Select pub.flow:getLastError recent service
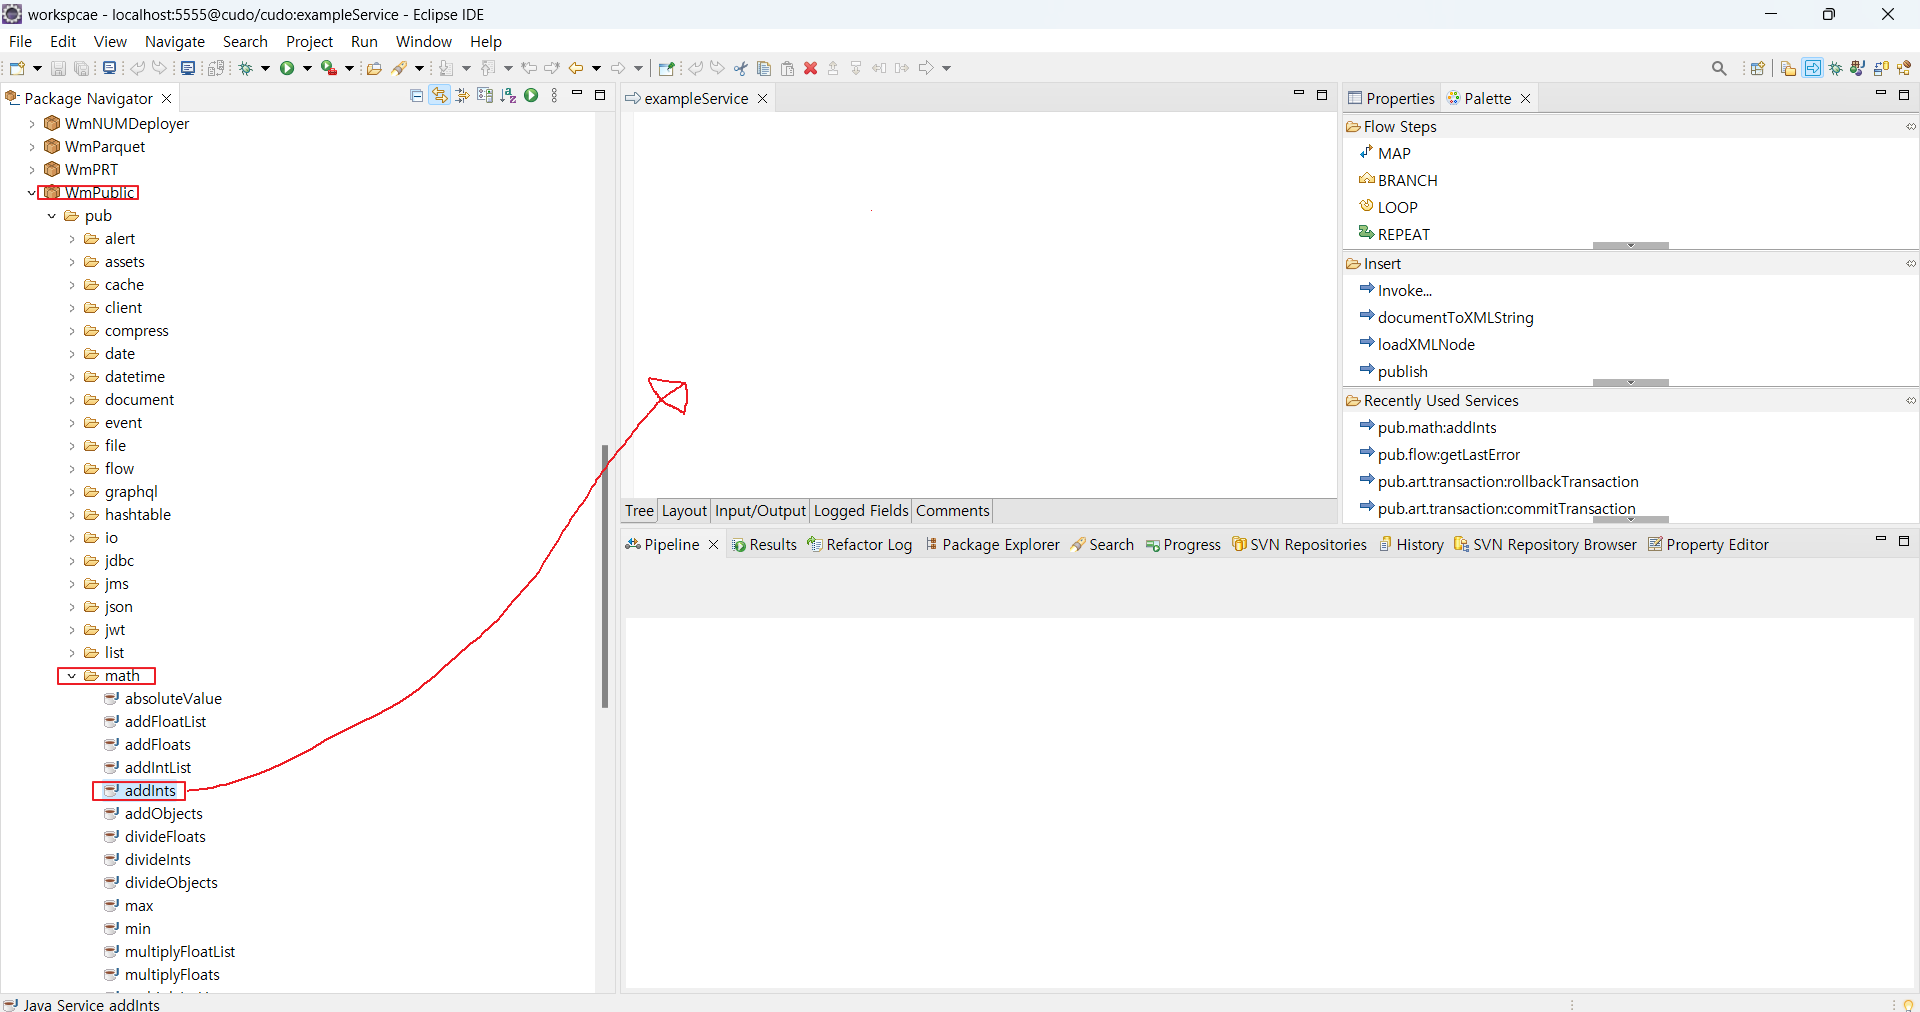Viewport: 1920px width, 1012px height. pos(1439,455)
